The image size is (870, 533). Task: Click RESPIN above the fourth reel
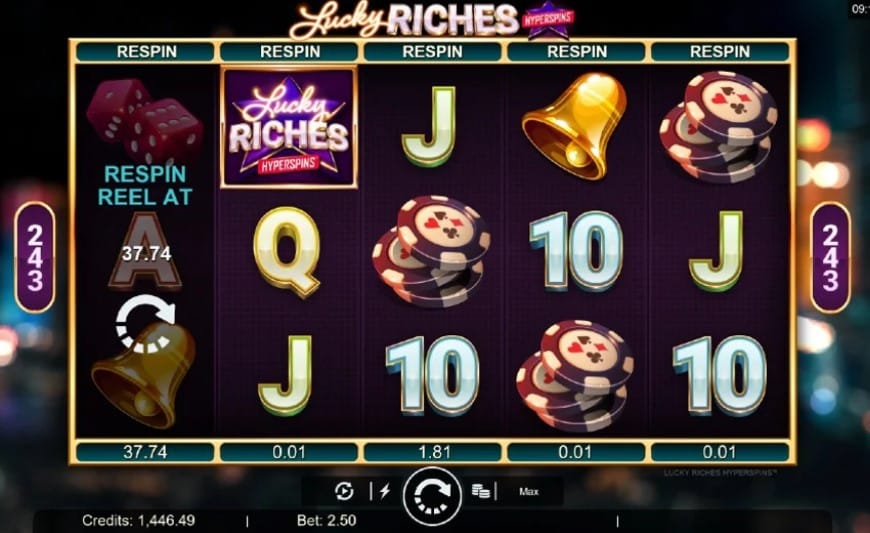tap(576, 52)
